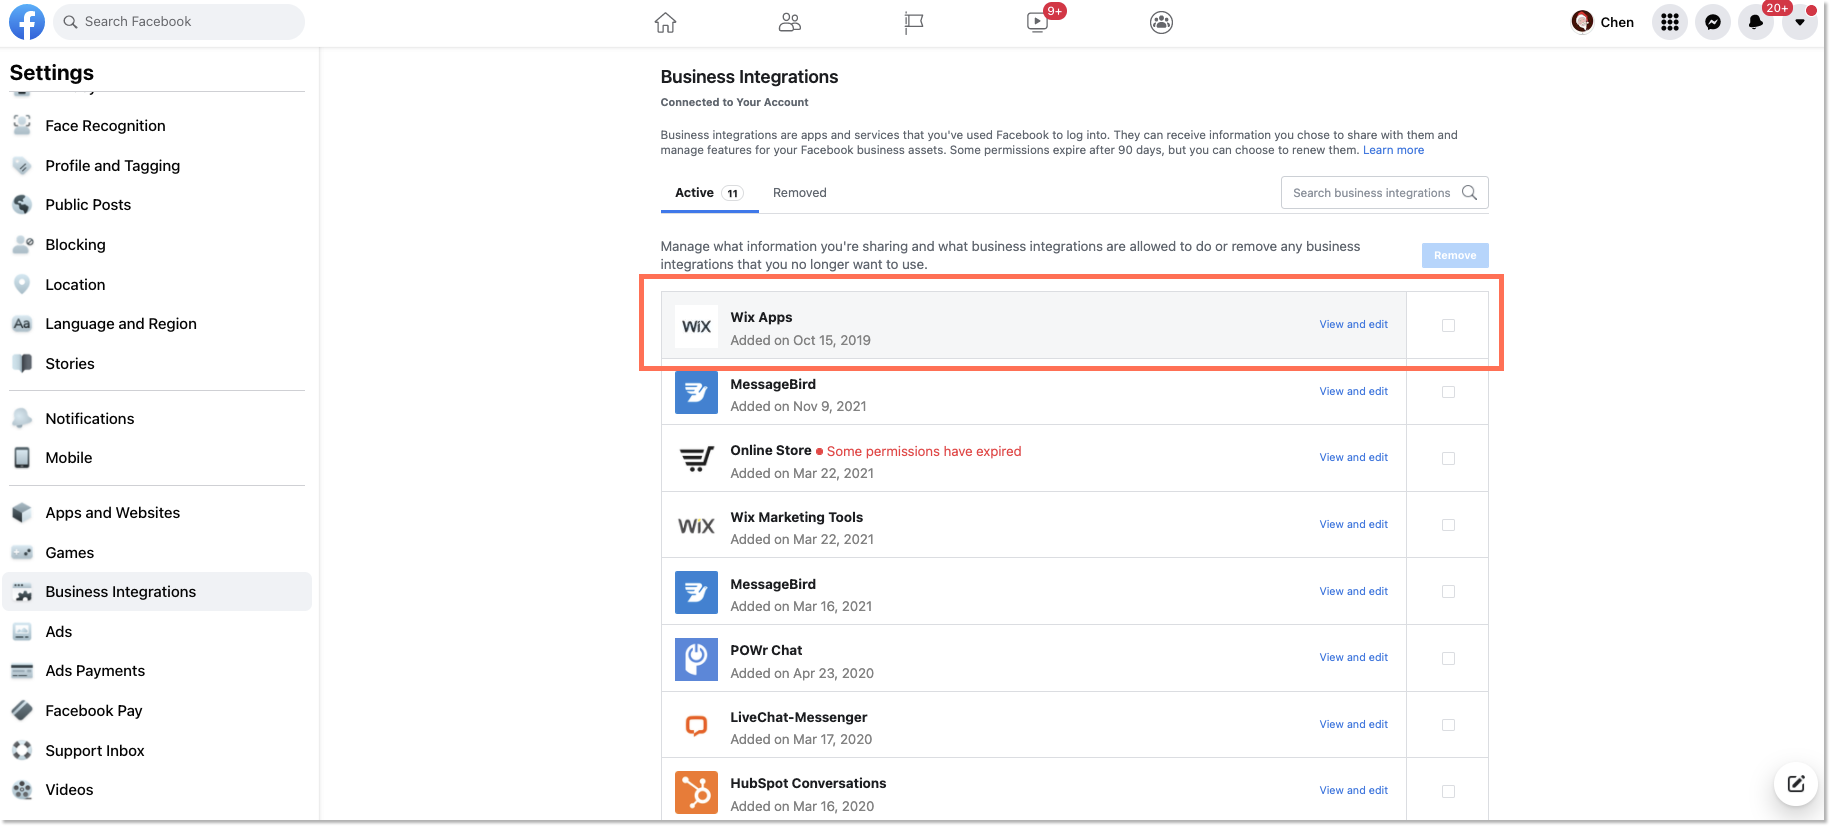The image size is (1830, 826).
Task: View and edit Wix Apps
Action: point(1353,324)
